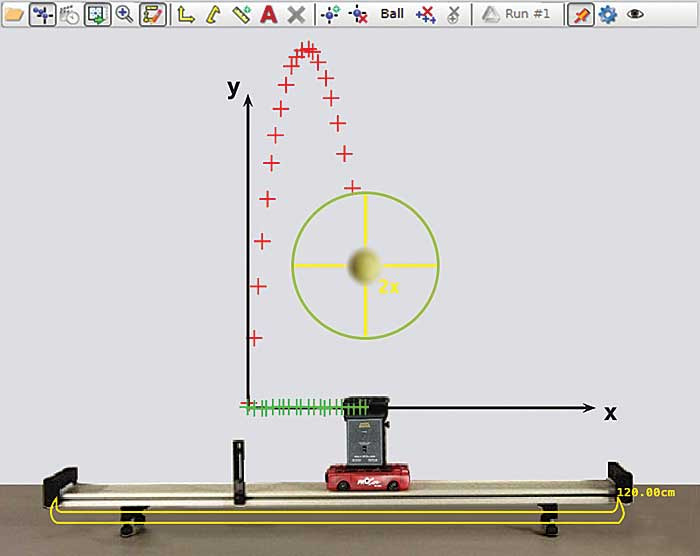700x556 pixels.
Task: Open video settings with blue gear
Action: (608, 14)
